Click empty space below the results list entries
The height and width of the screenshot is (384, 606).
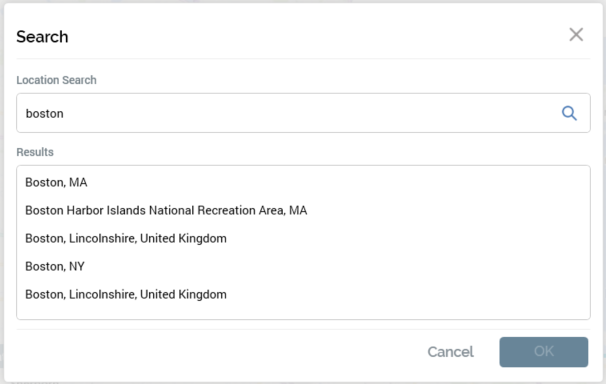click(x=303, y=311)
